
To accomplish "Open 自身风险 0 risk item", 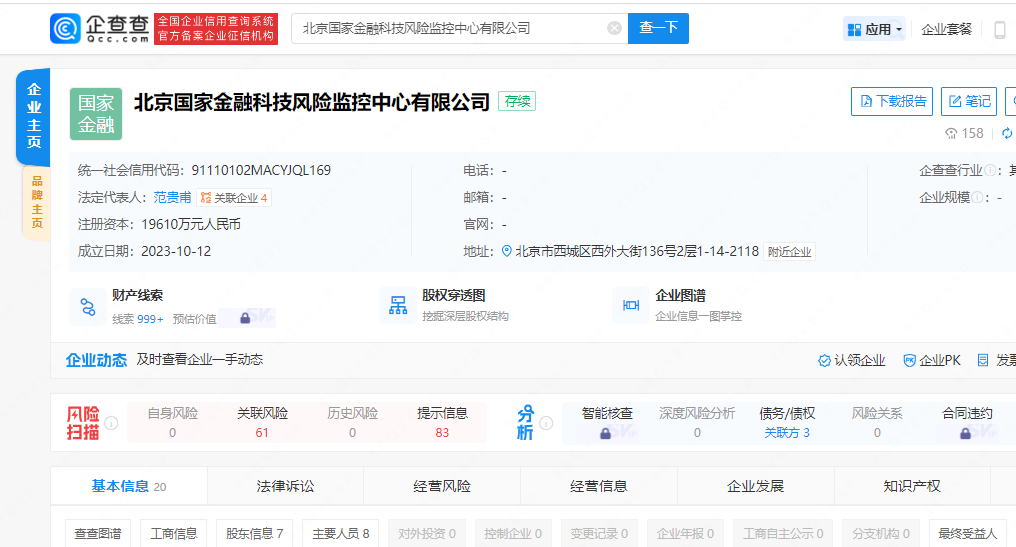I will [x=172, y=423].
